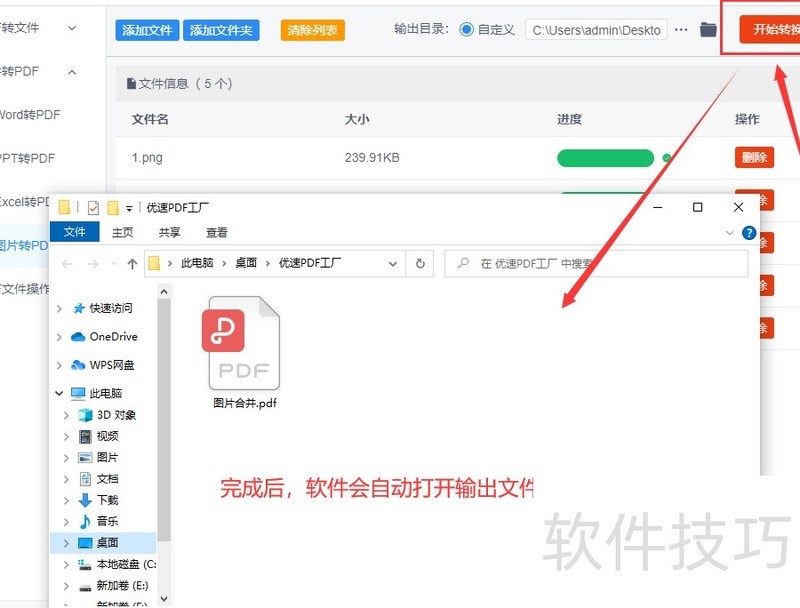Click the green progress bar of 1.png
The image size is (800, 608).
coord(605,158)
